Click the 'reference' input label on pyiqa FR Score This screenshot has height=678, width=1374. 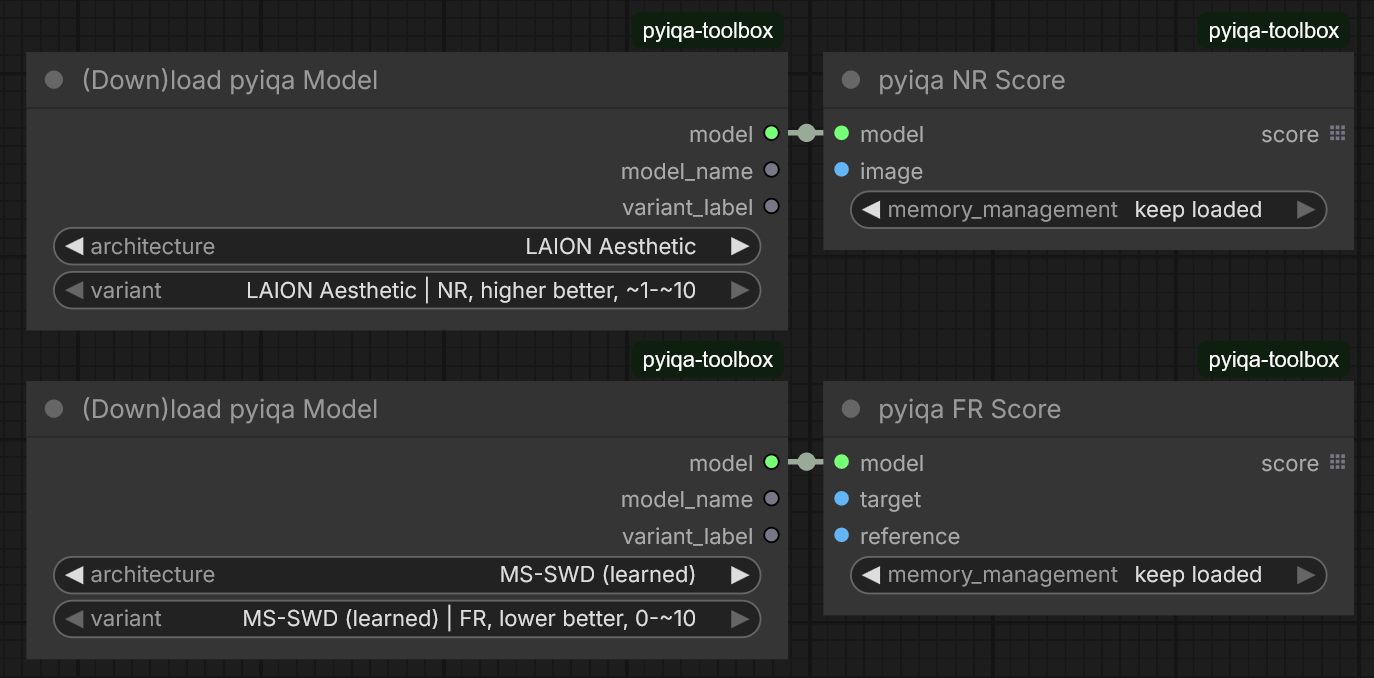click(909, 536)
